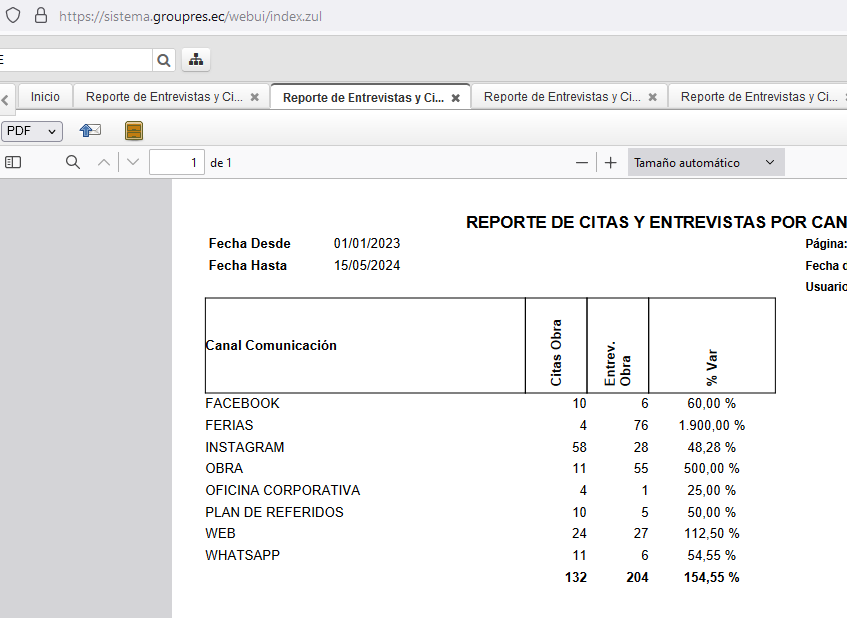Go to previous PDF page
The height and width of the screenshot is (618, 847).
pos(103,162)
